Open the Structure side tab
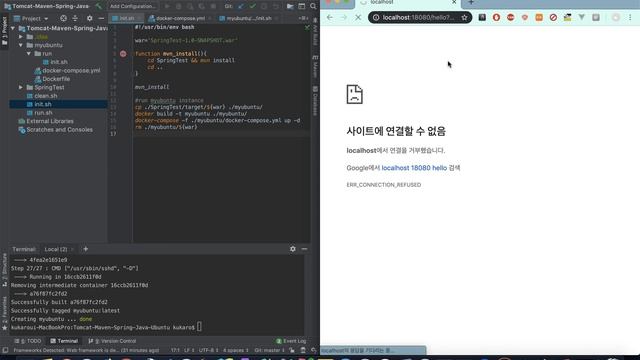The image size is (640, 360). pos(4,269)
